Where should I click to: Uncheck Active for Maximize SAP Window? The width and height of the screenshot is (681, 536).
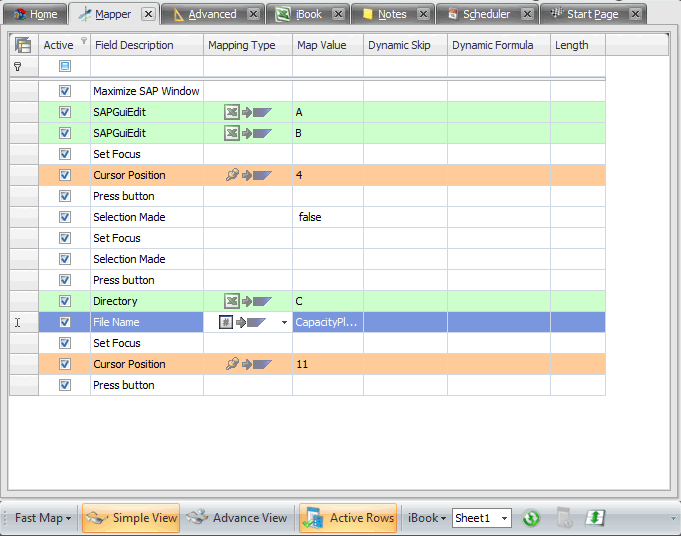pyautogui.click(x=65, y=91)
